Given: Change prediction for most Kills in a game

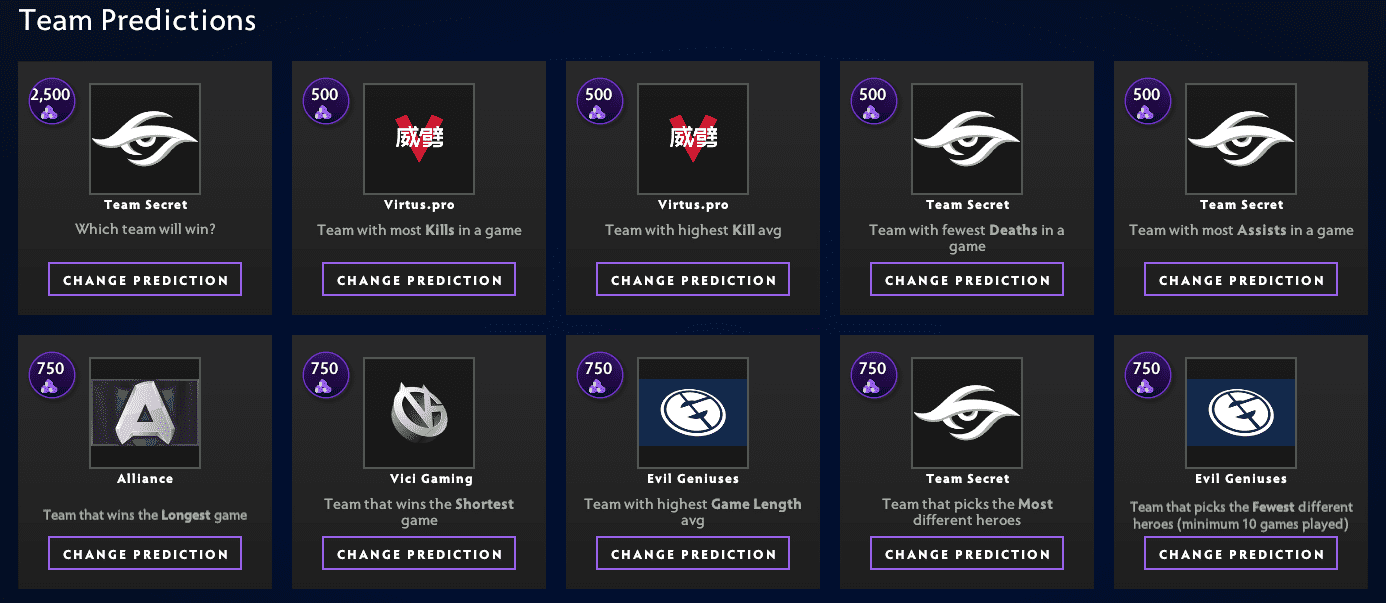Looking at the screenshot, I should (x=419, y=280).
